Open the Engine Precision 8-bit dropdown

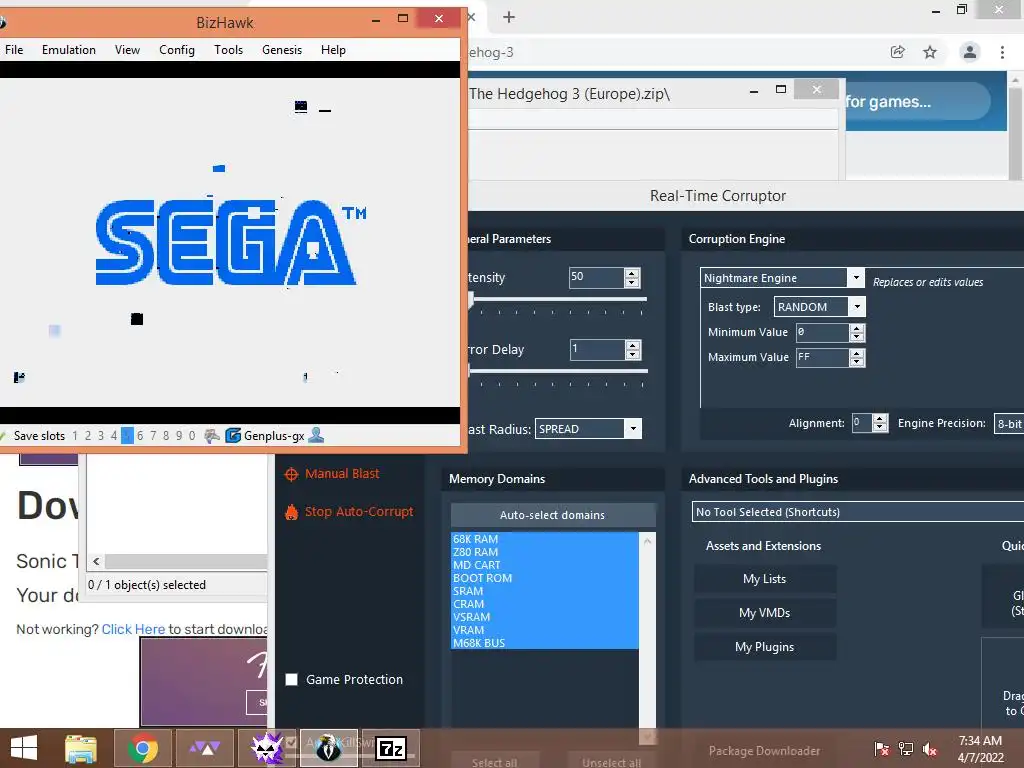[x=1008, y=424]
